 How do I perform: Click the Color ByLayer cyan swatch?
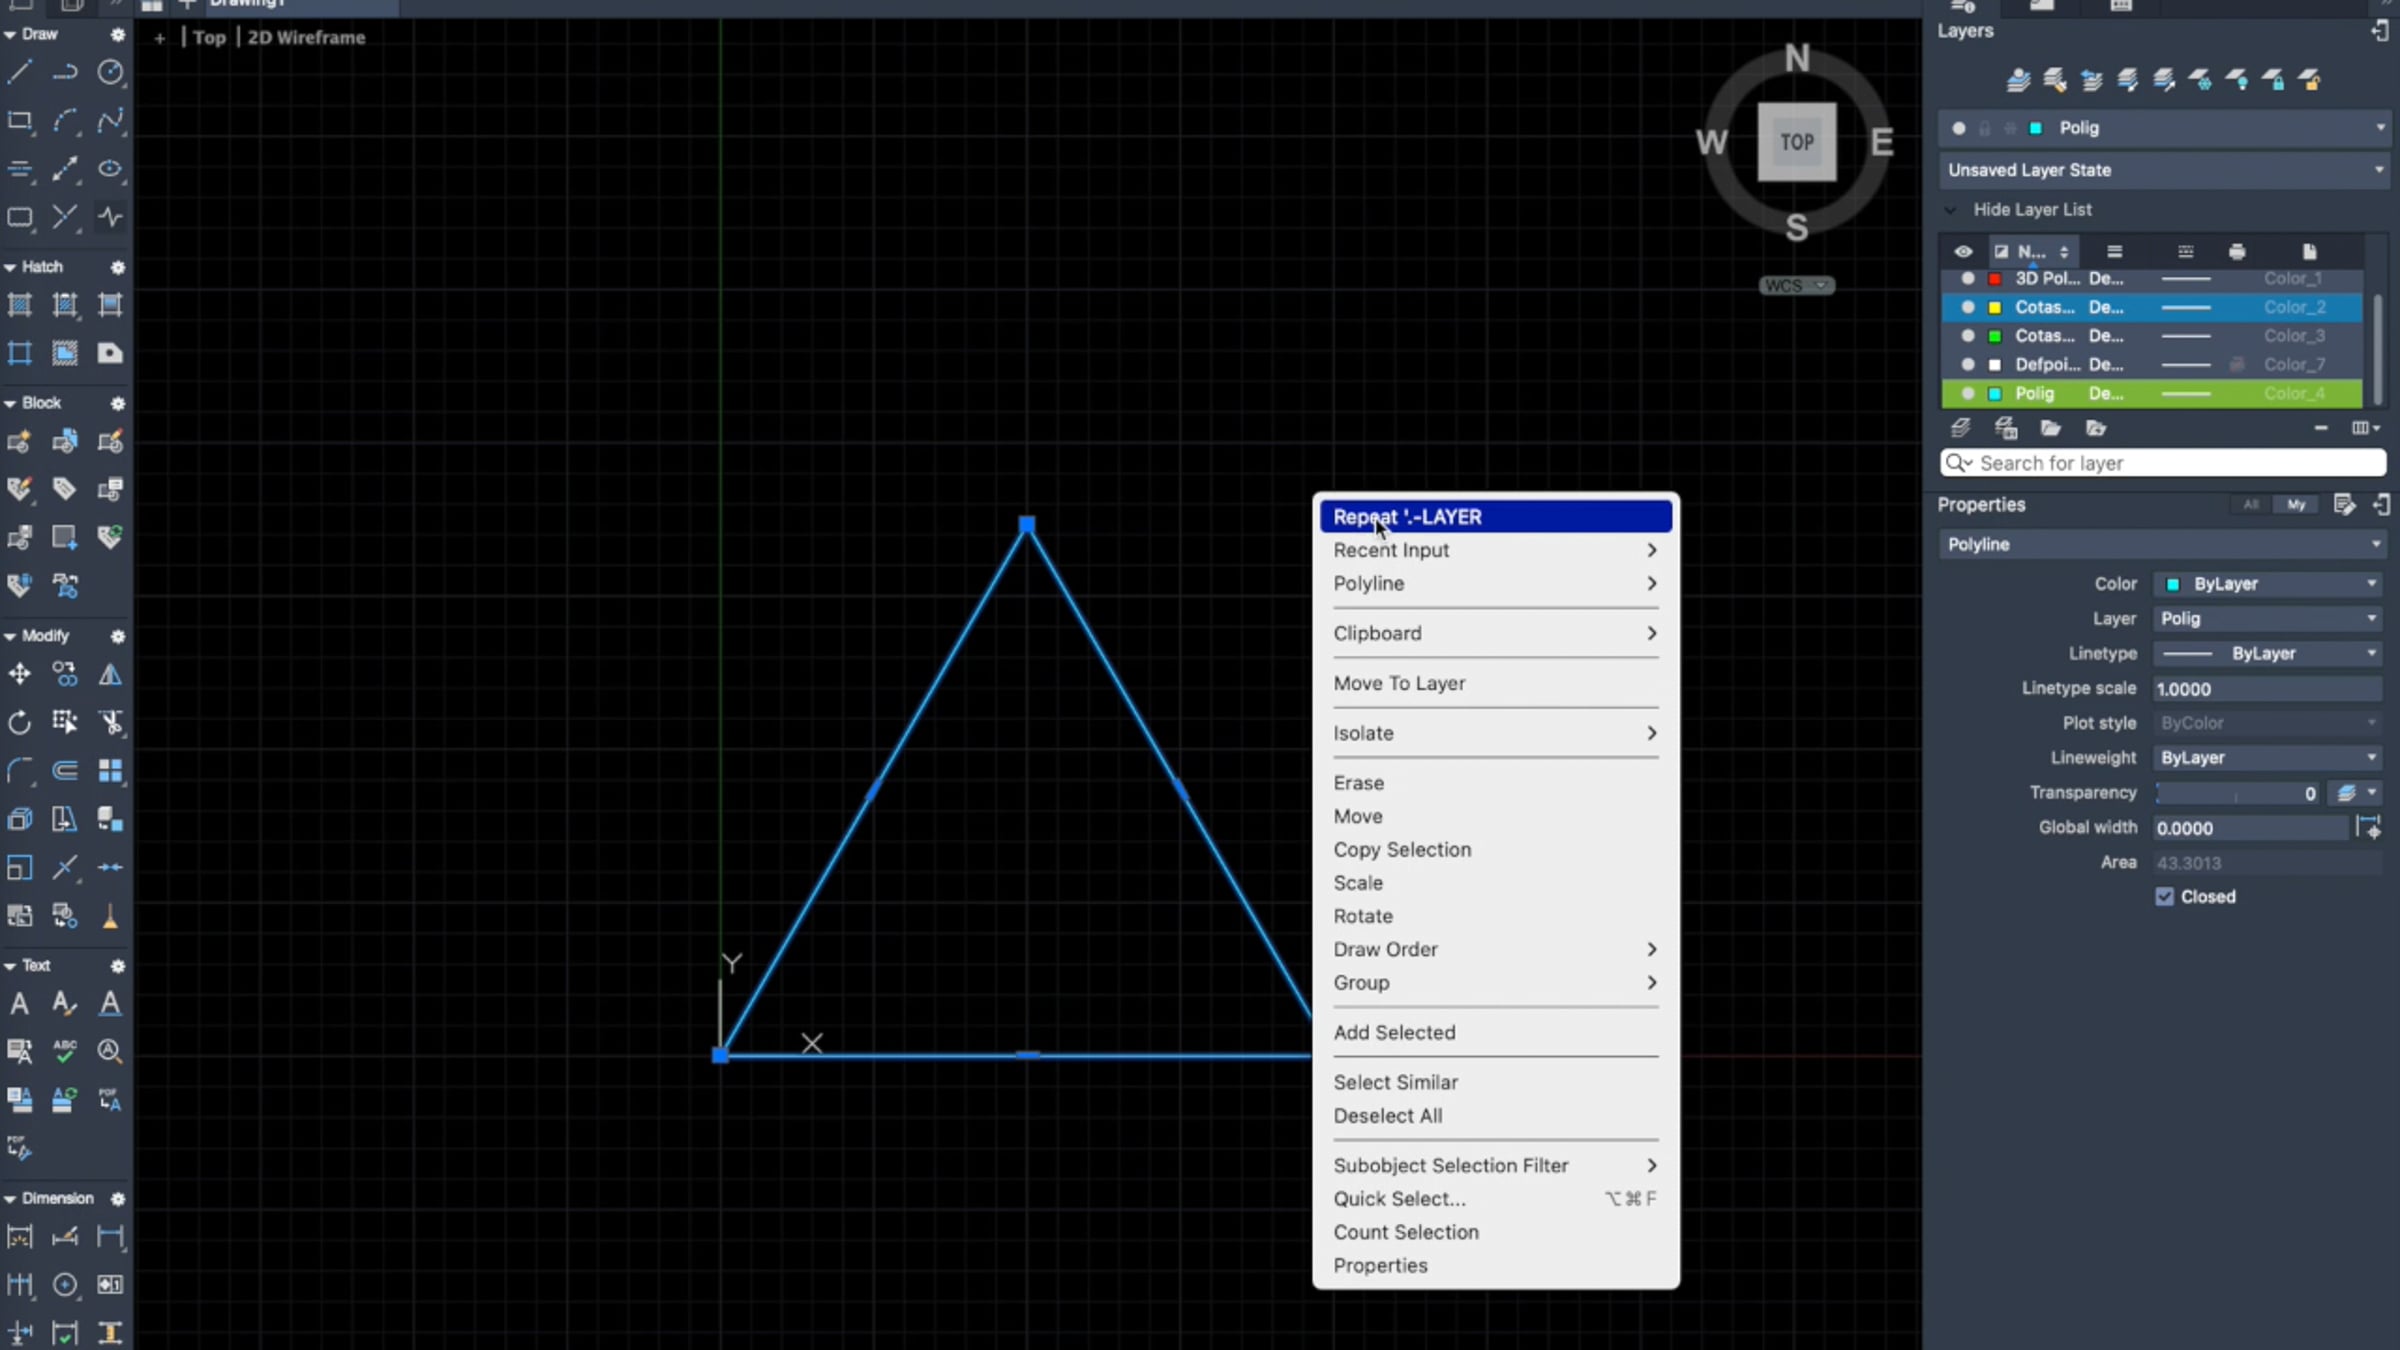click(2173, 584)
